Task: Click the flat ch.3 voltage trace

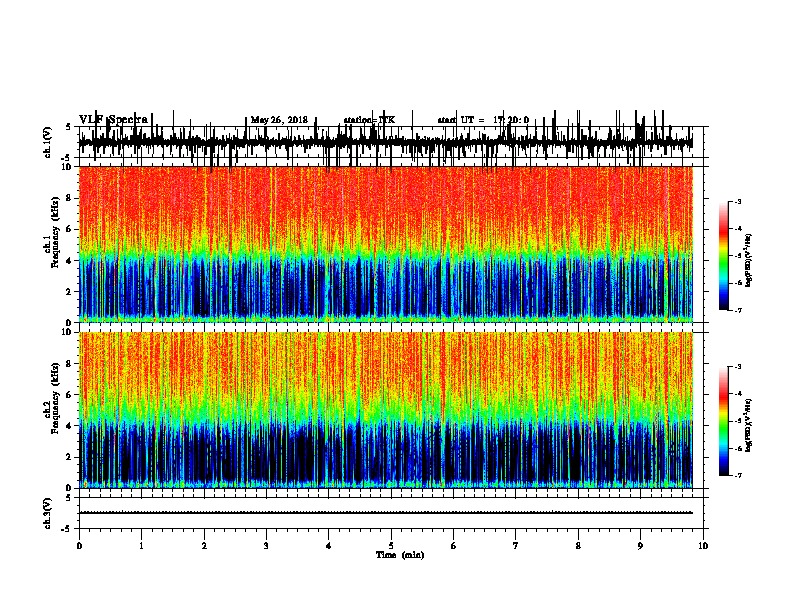Action: [x=385, y=513]
